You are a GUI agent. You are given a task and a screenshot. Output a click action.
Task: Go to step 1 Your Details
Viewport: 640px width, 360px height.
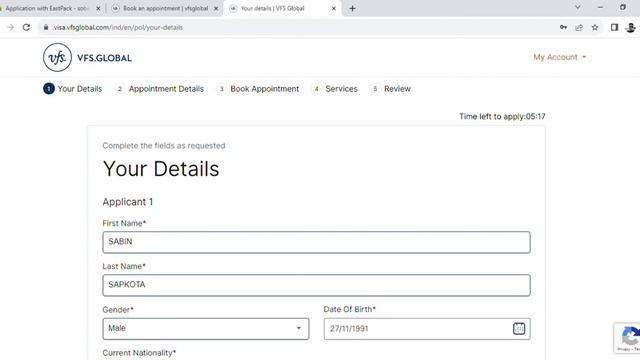pos(73,89)
